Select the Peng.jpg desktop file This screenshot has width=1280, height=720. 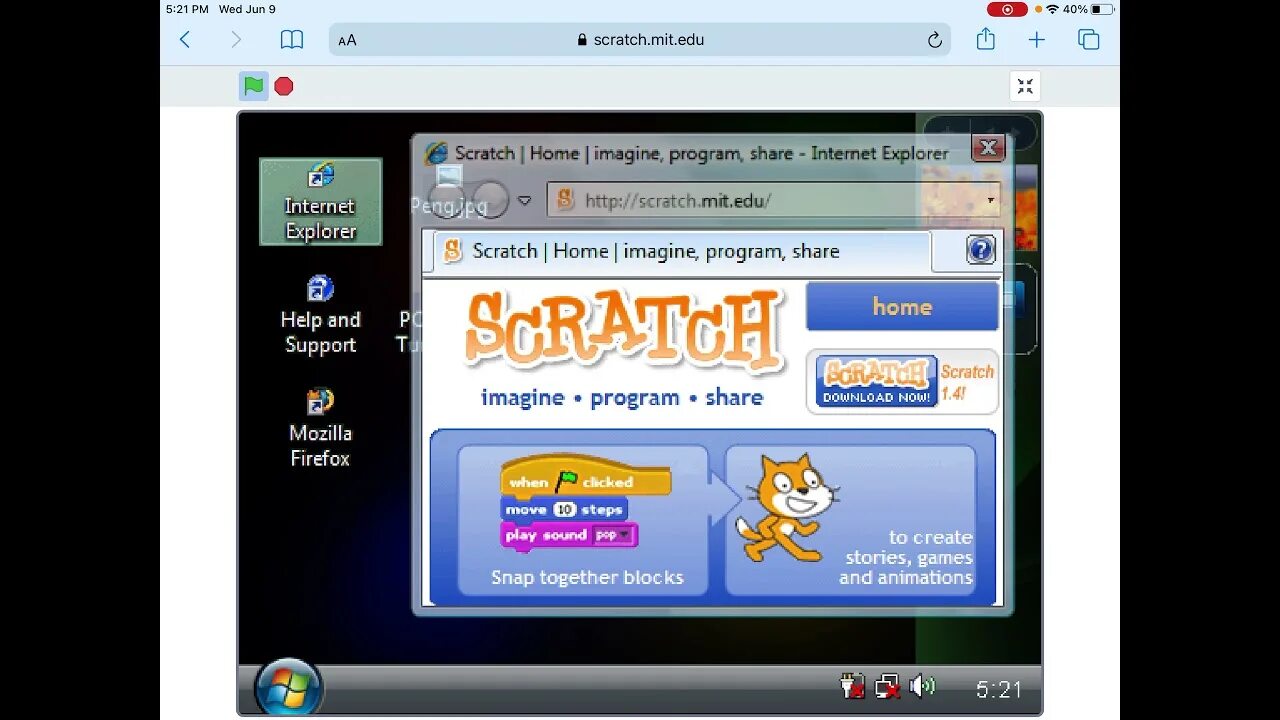click(x=449, y=192)
